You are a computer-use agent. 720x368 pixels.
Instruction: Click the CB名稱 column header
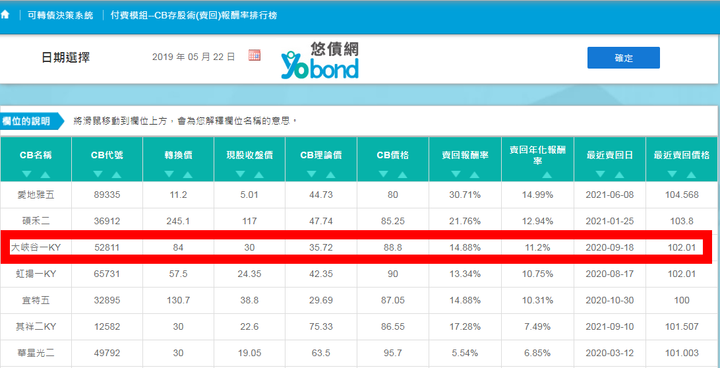pos(36,155)
